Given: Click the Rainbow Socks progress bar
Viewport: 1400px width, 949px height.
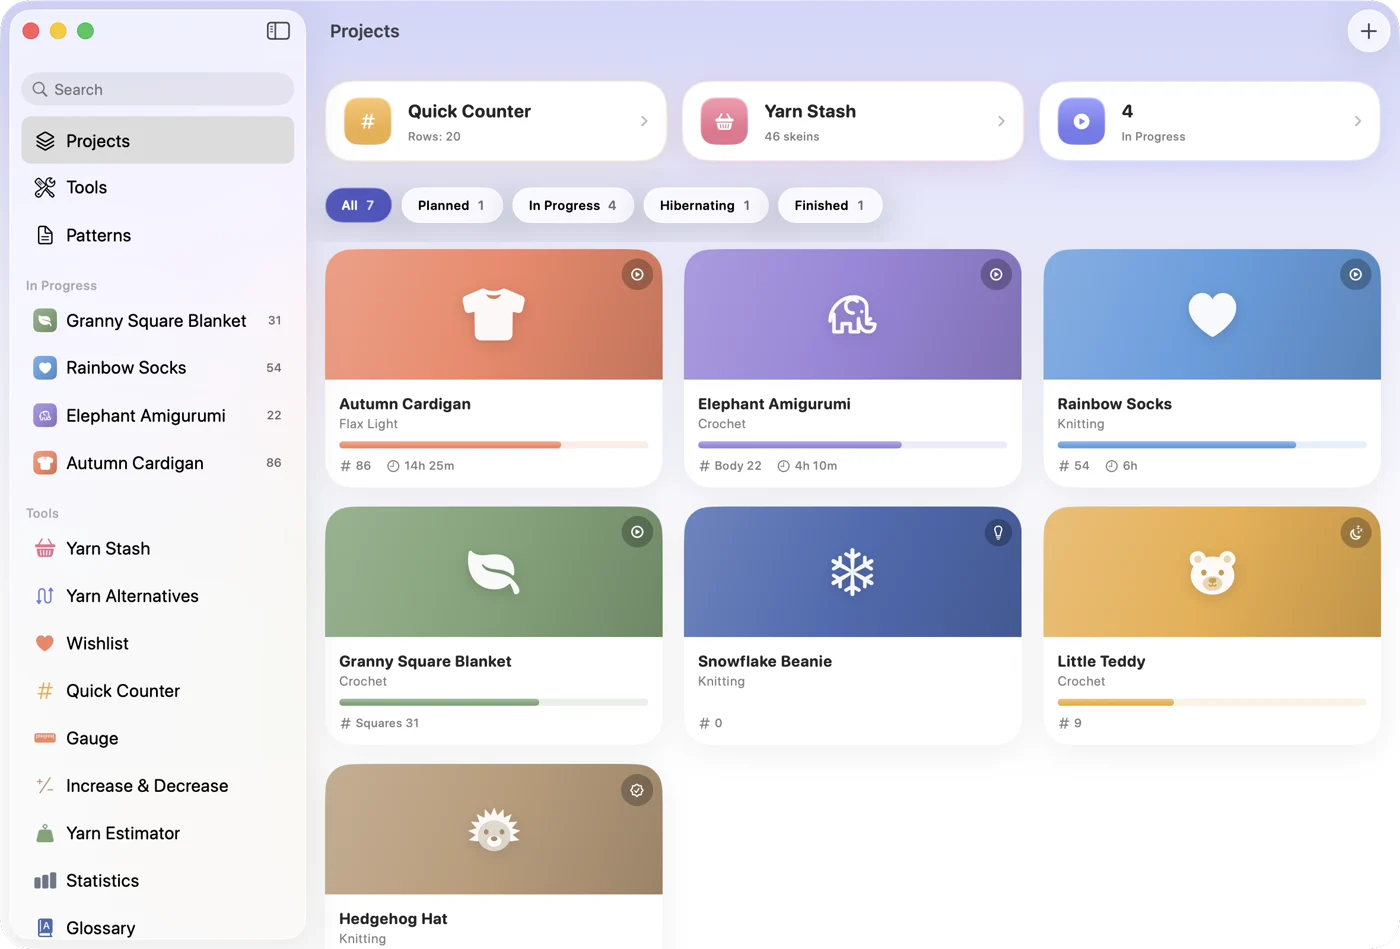Looking at the screenshot, I should (x=1212, y=445).
